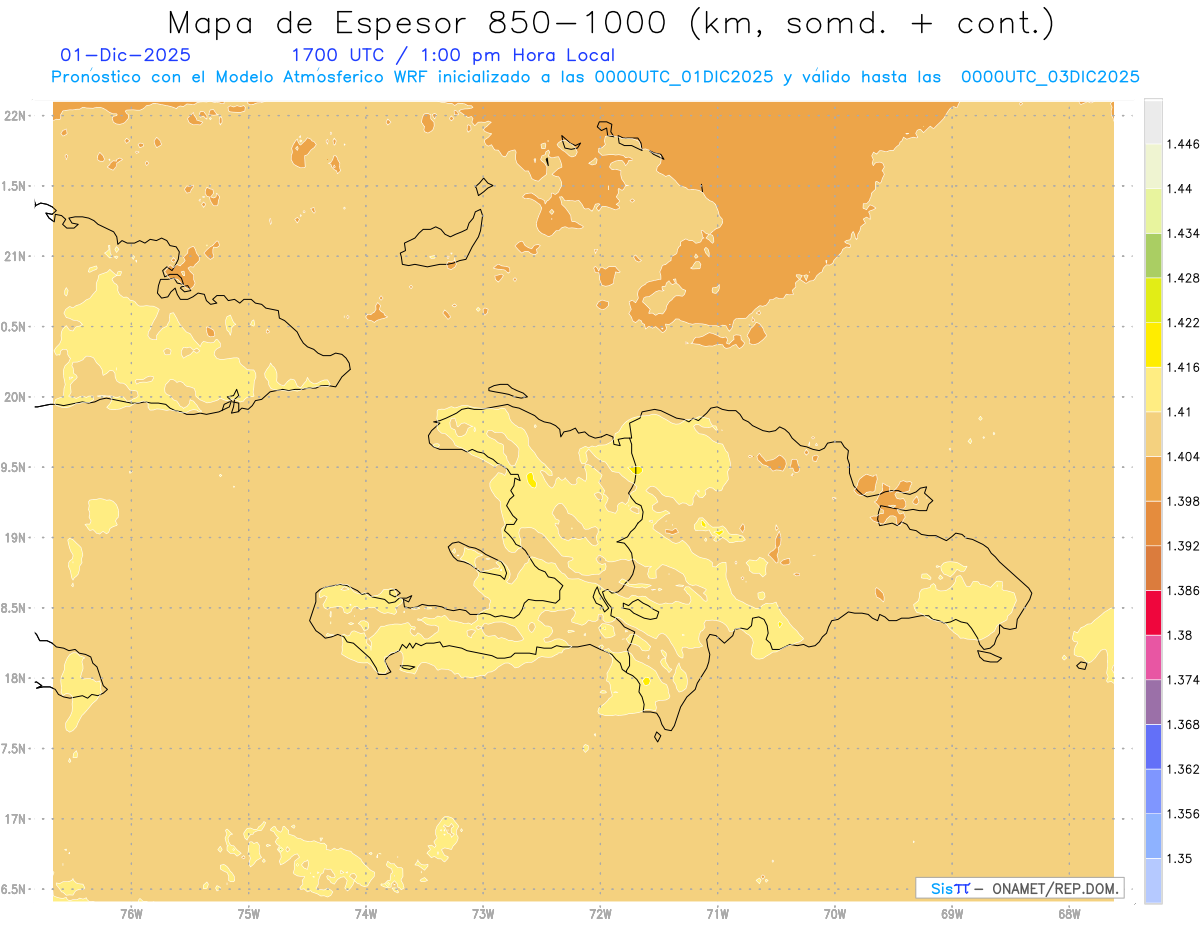The height and width of the screenshot is (927, 1200).
Task: Click the legend value '1.35'
Action: (x=1180, y=858)
